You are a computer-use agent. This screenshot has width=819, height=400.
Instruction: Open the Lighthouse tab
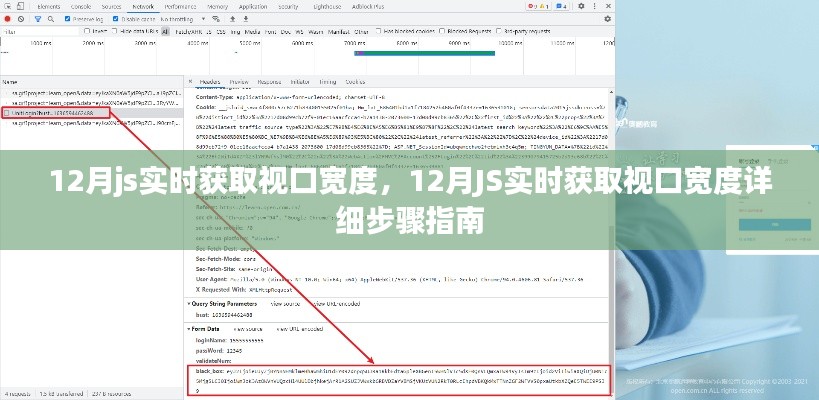pos(325,6)
